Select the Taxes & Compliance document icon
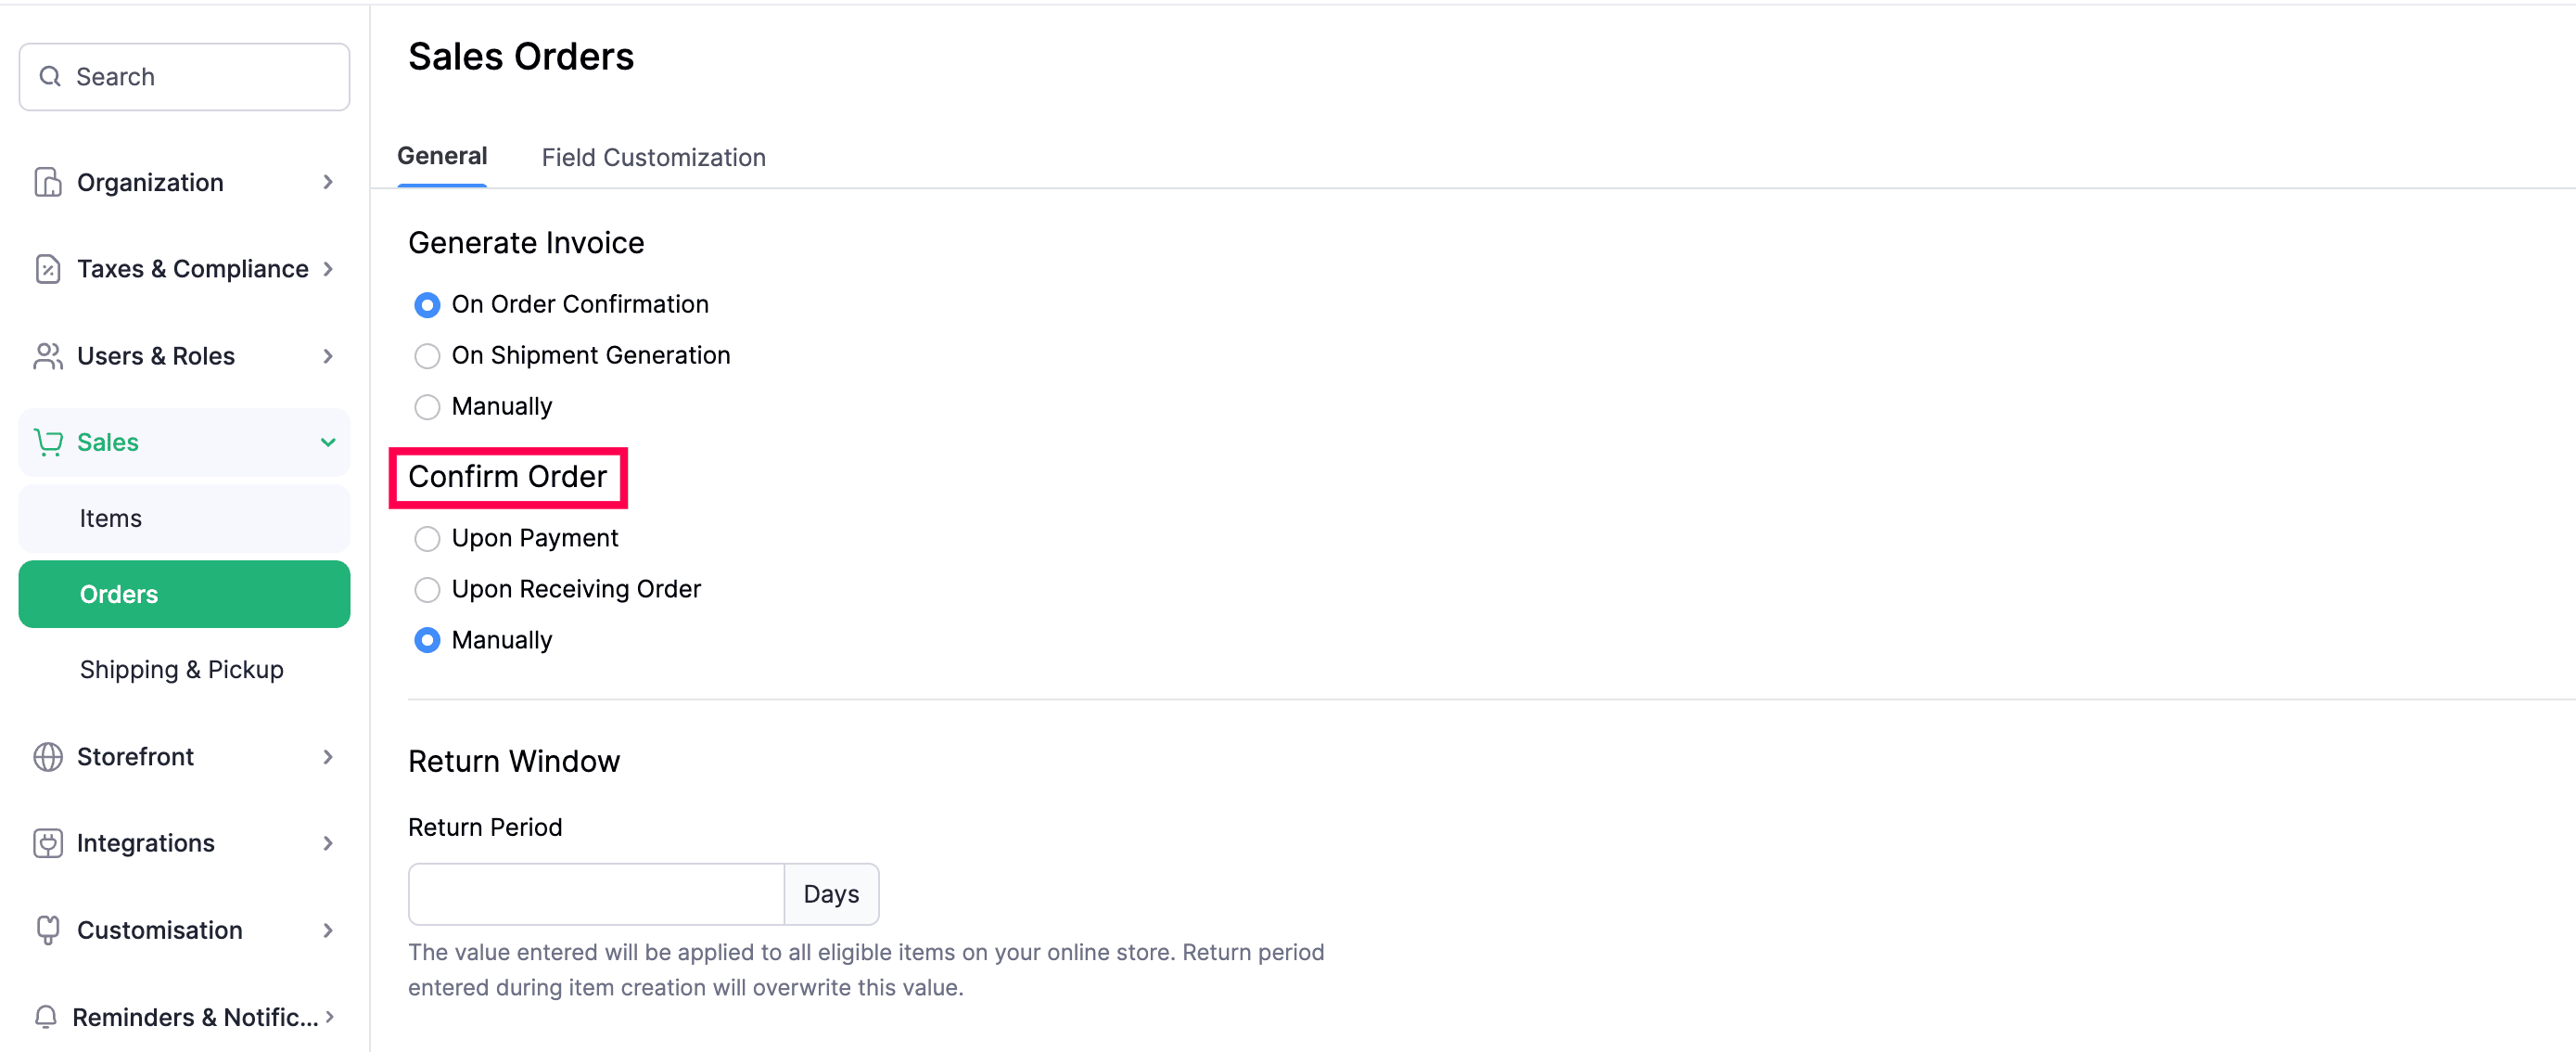The height and width of the screenshot is (1052, 2576). click(x=47, y=268)
